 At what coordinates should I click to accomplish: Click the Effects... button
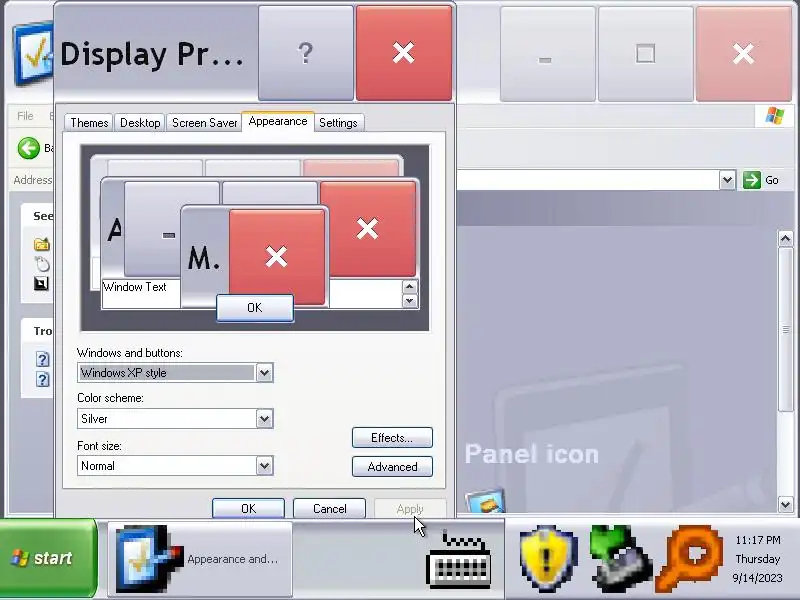[x=392, y=438]
